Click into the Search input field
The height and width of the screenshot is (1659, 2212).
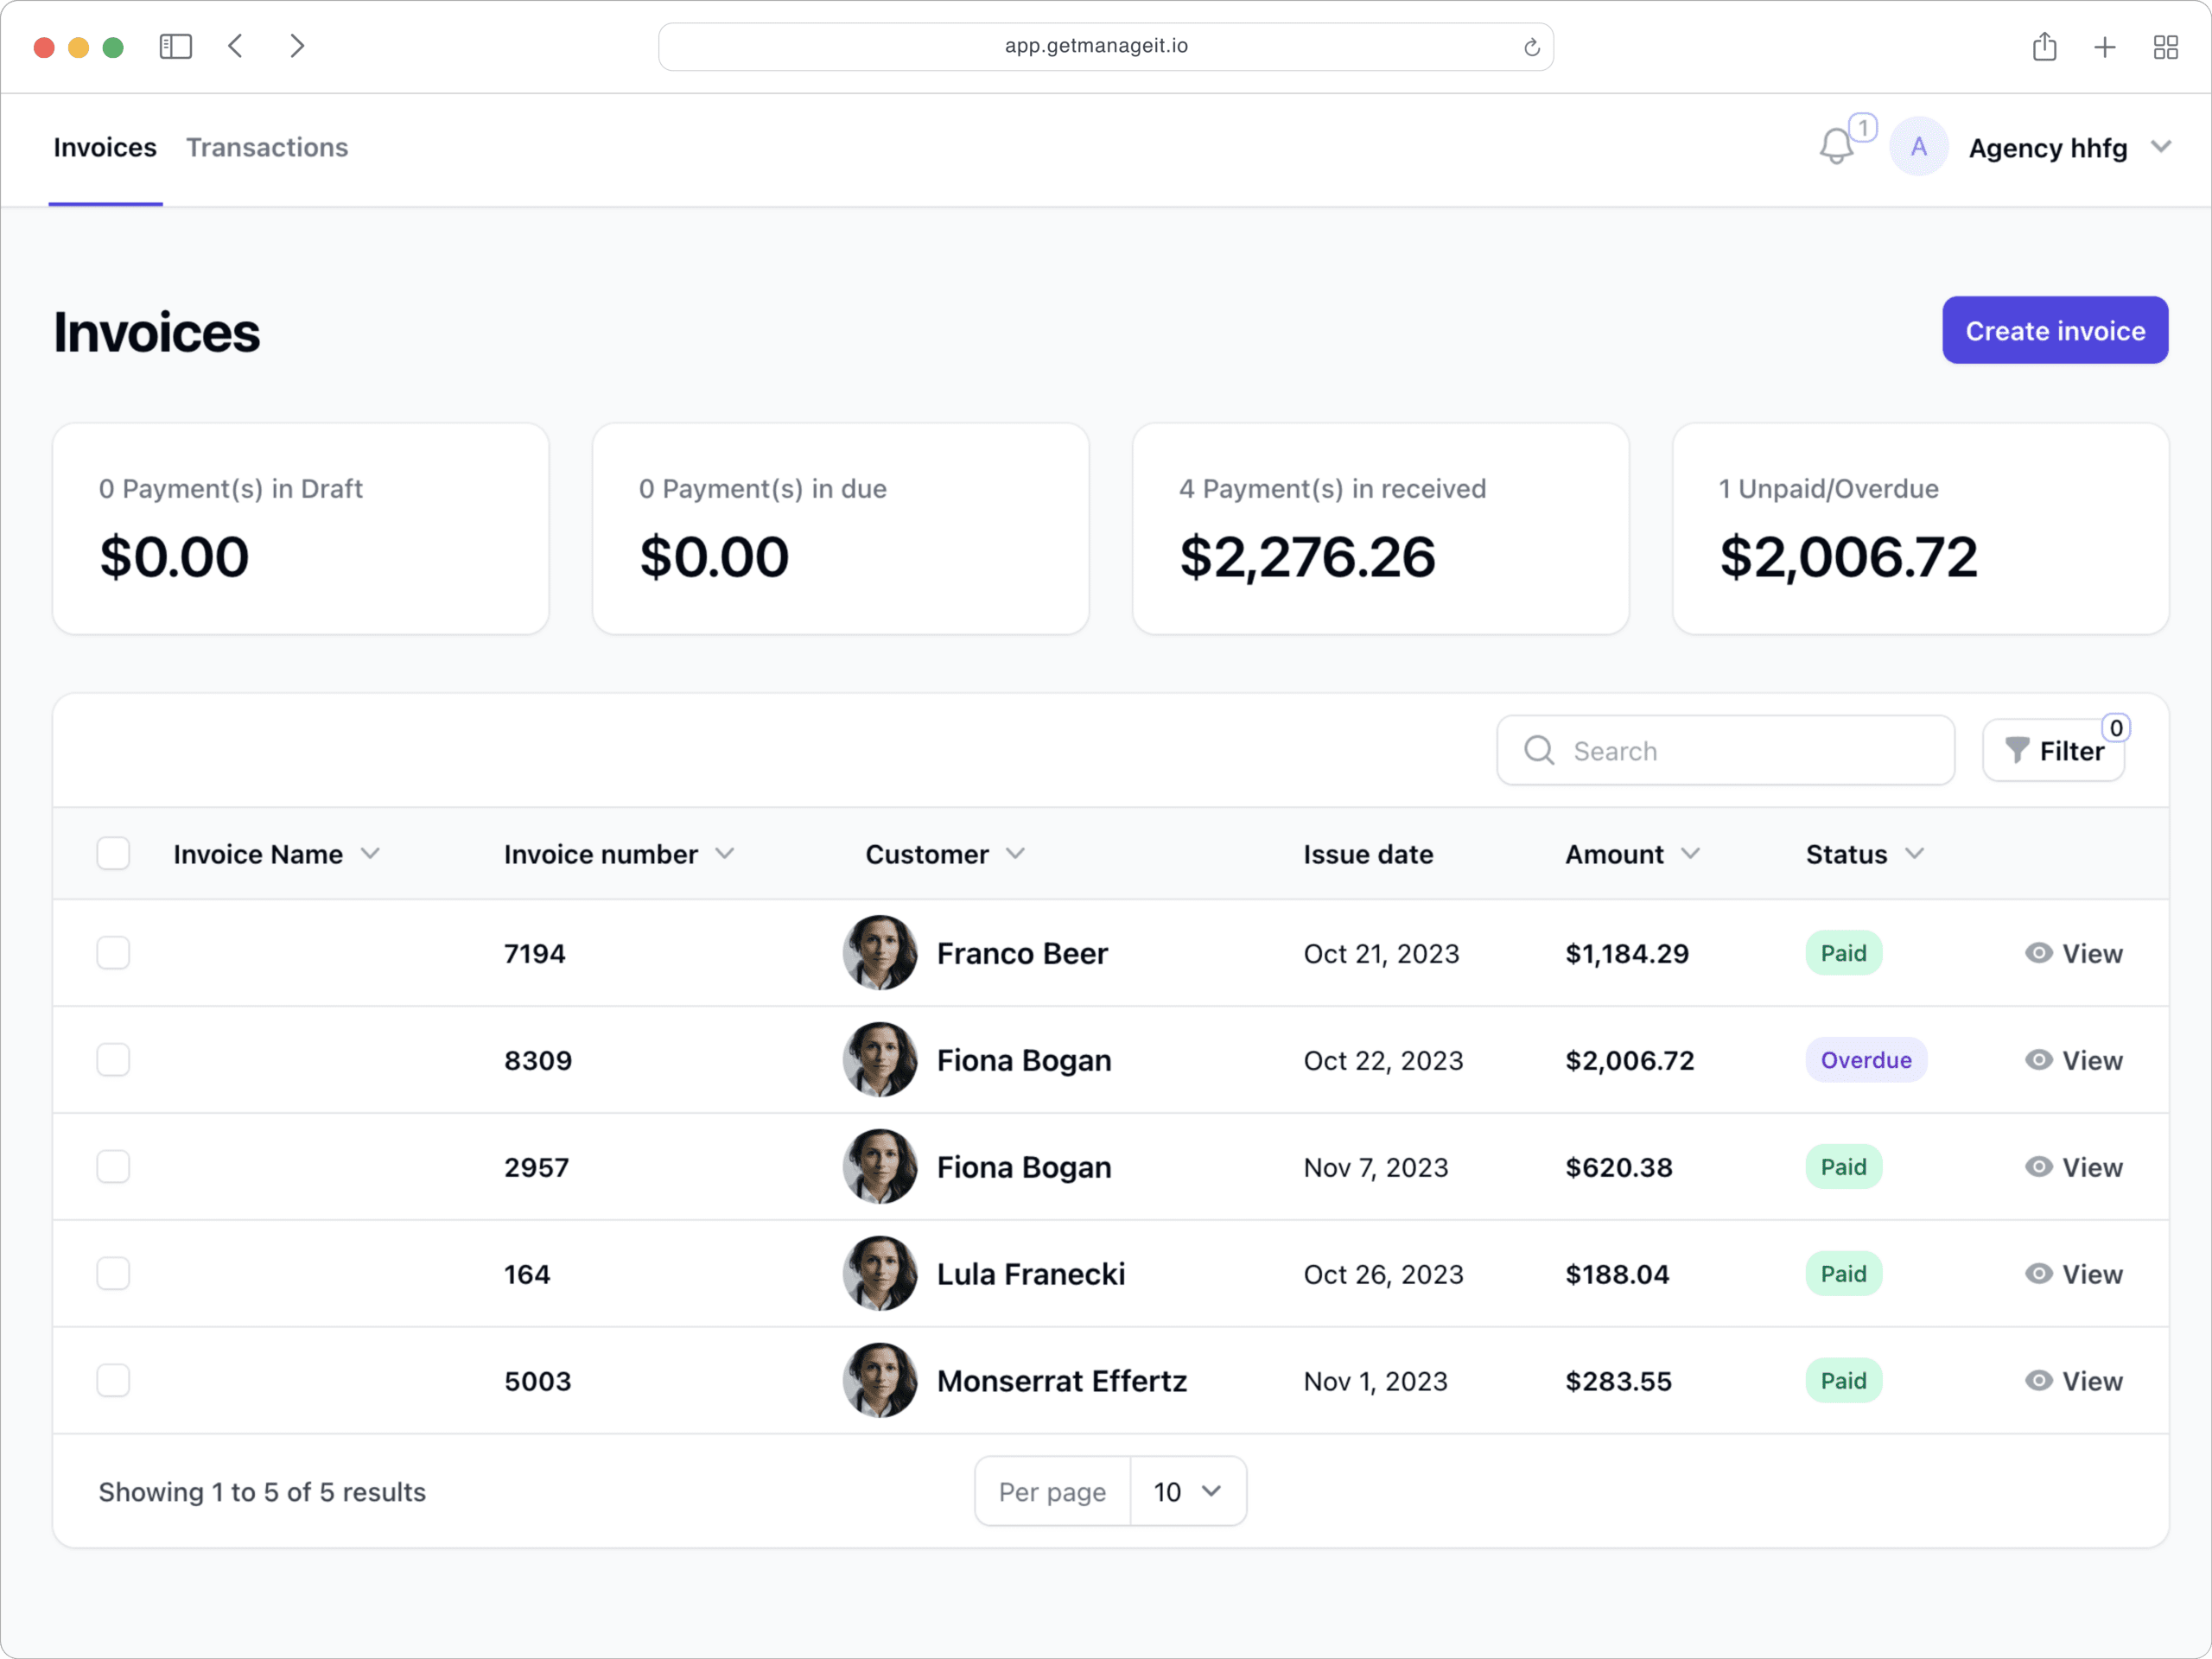pos(1740,751)
